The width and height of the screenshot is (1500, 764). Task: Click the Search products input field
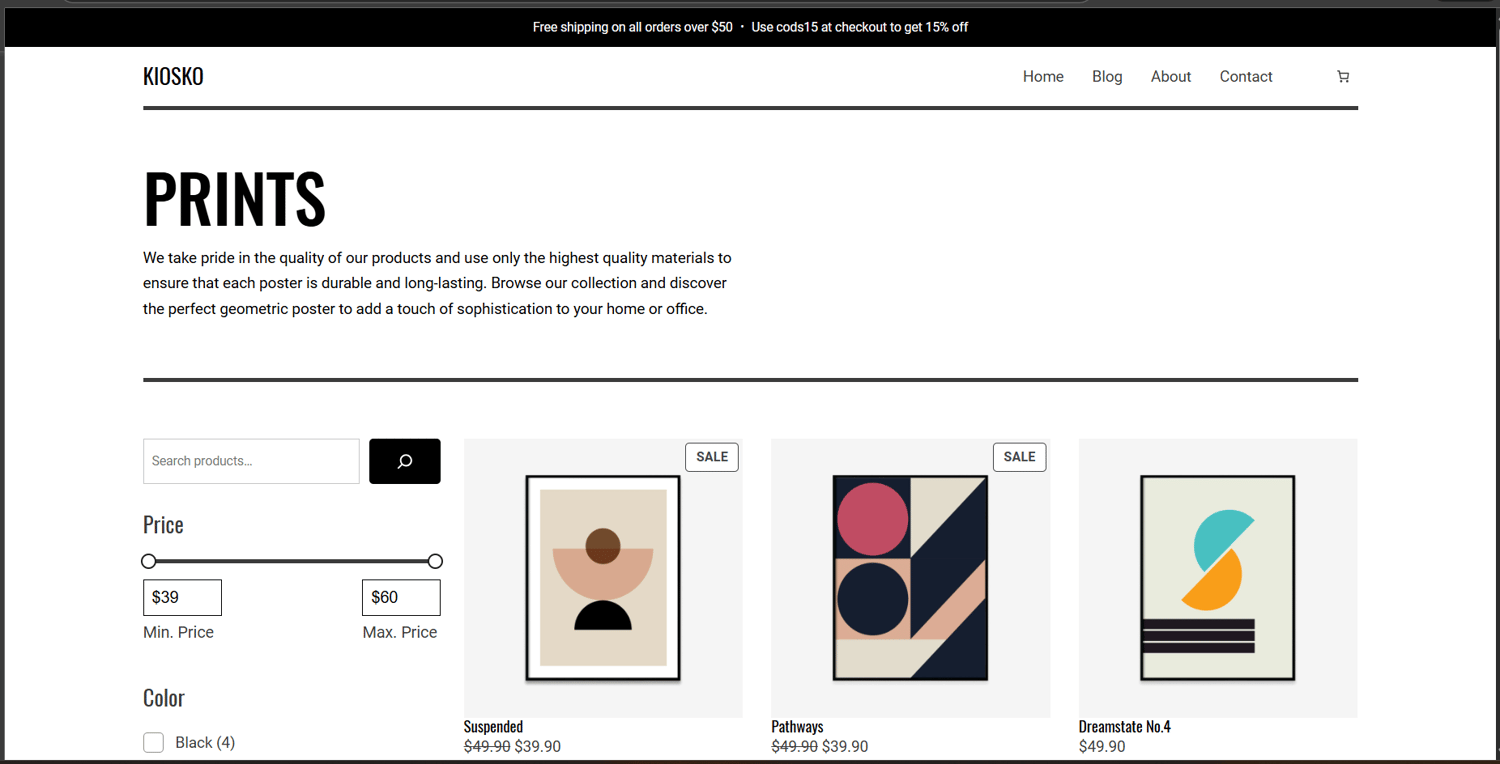[250, 461]
